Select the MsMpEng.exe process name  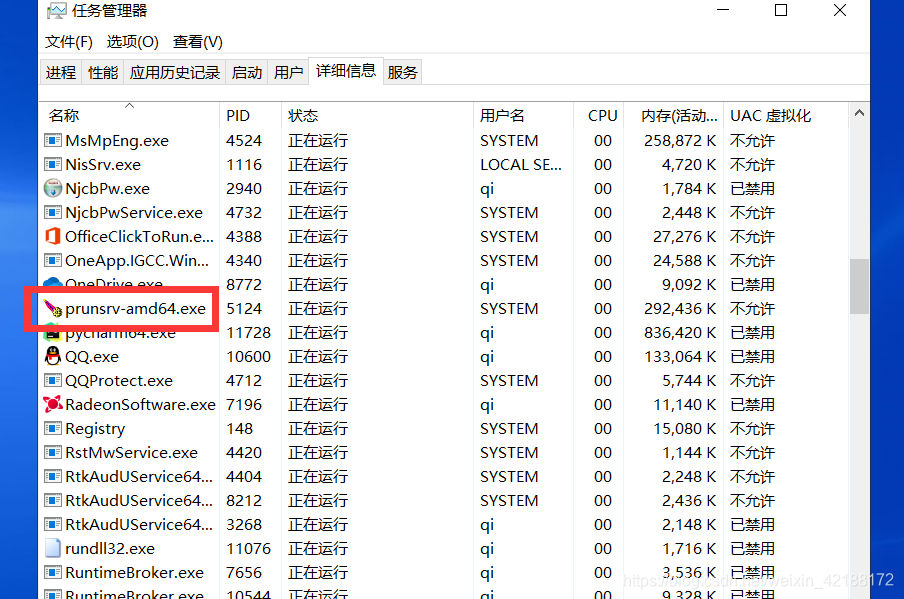coord(117,140)
